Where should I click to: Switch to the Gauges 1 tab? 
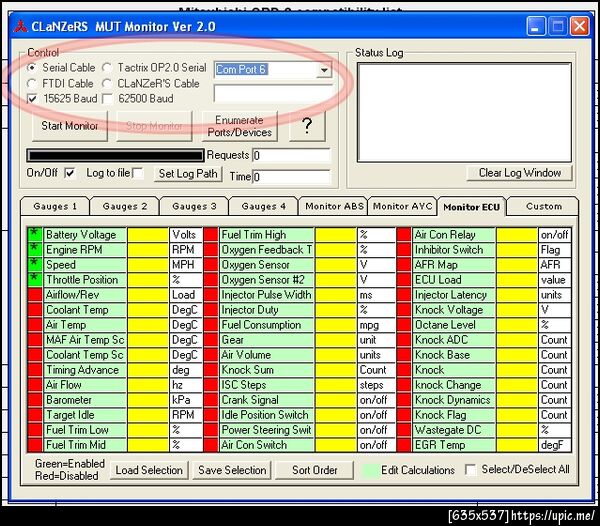tap(55, 207)
